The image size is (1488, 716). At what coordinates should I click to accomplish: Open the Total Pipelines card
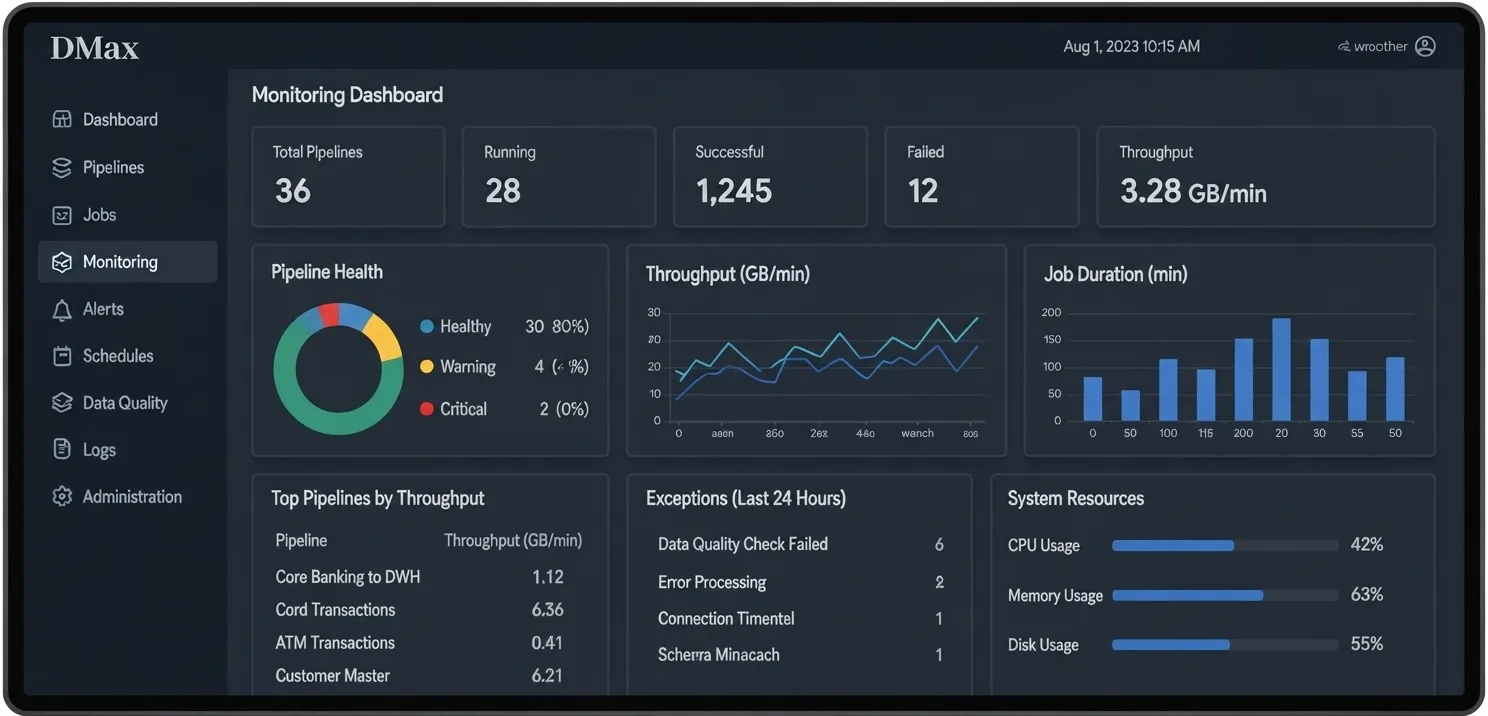coord(348,177)
